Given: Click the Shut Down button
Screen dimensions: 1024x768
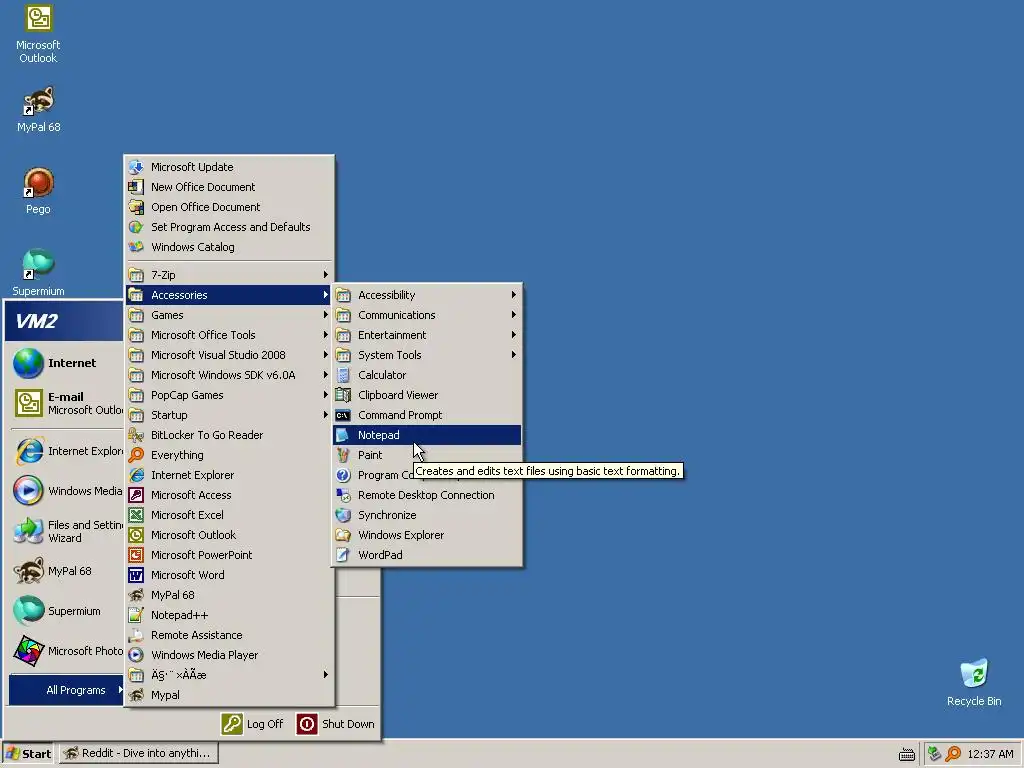Looking at the screenshot, I should point(336,724).
